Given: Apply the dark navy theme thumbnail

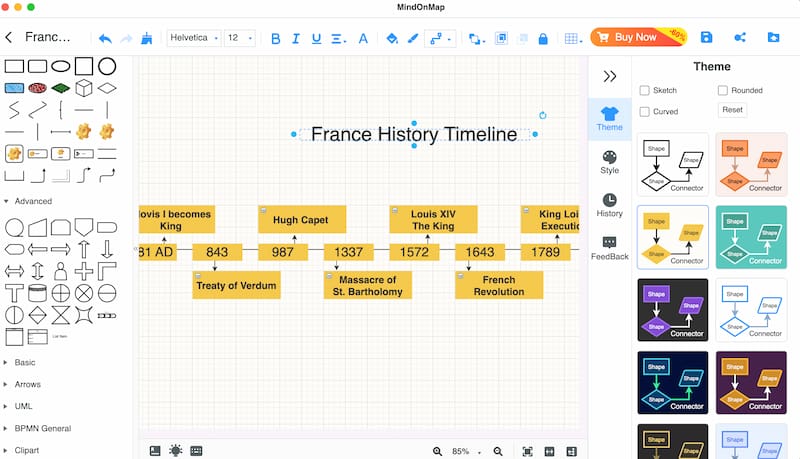Looking at the screenshot, I should 673,383.
